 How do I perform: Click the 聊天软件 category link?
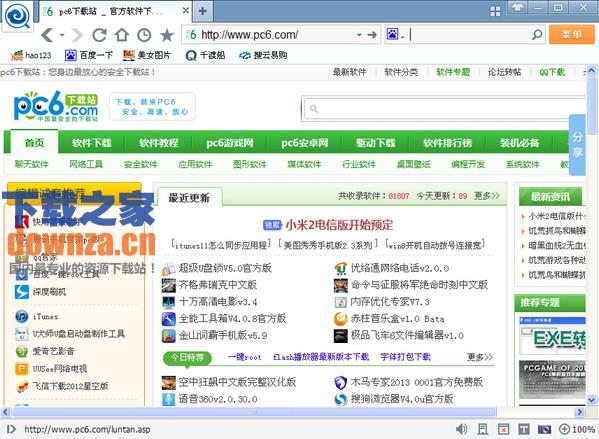click(x=31, y=164)
